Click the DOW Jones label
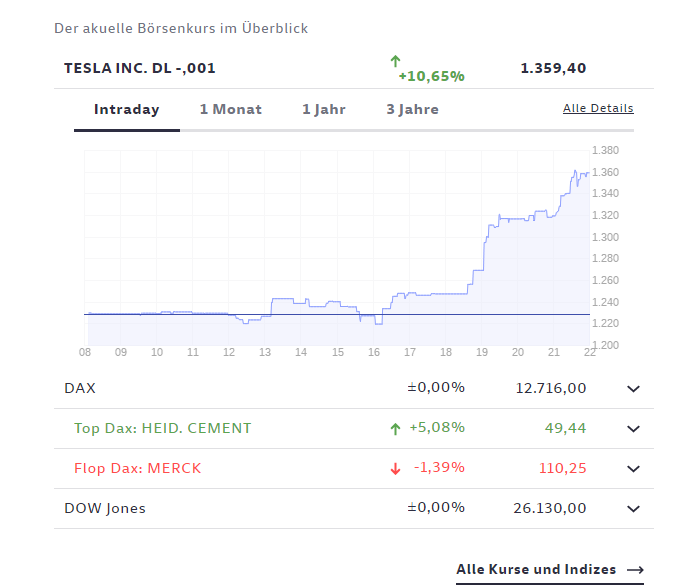Image resolution: width=688 pixels, height=588 pixels. click(105, 508)
